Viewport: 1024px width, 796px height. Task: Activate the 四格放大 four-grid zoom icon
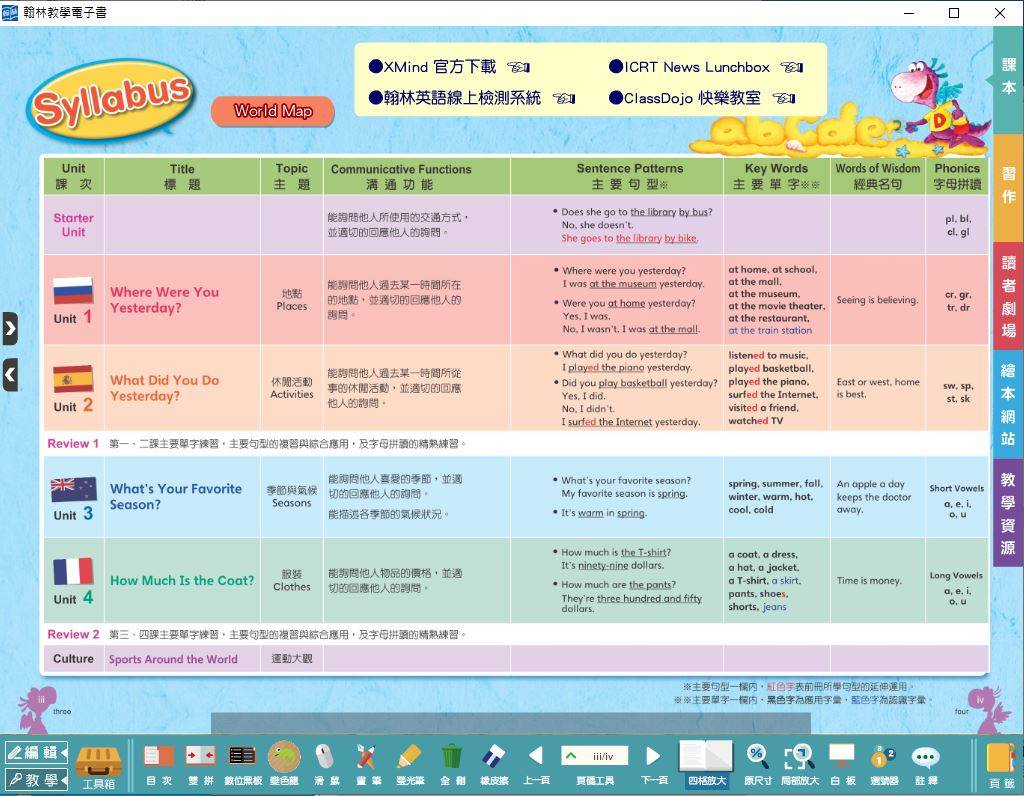[705, 756]
